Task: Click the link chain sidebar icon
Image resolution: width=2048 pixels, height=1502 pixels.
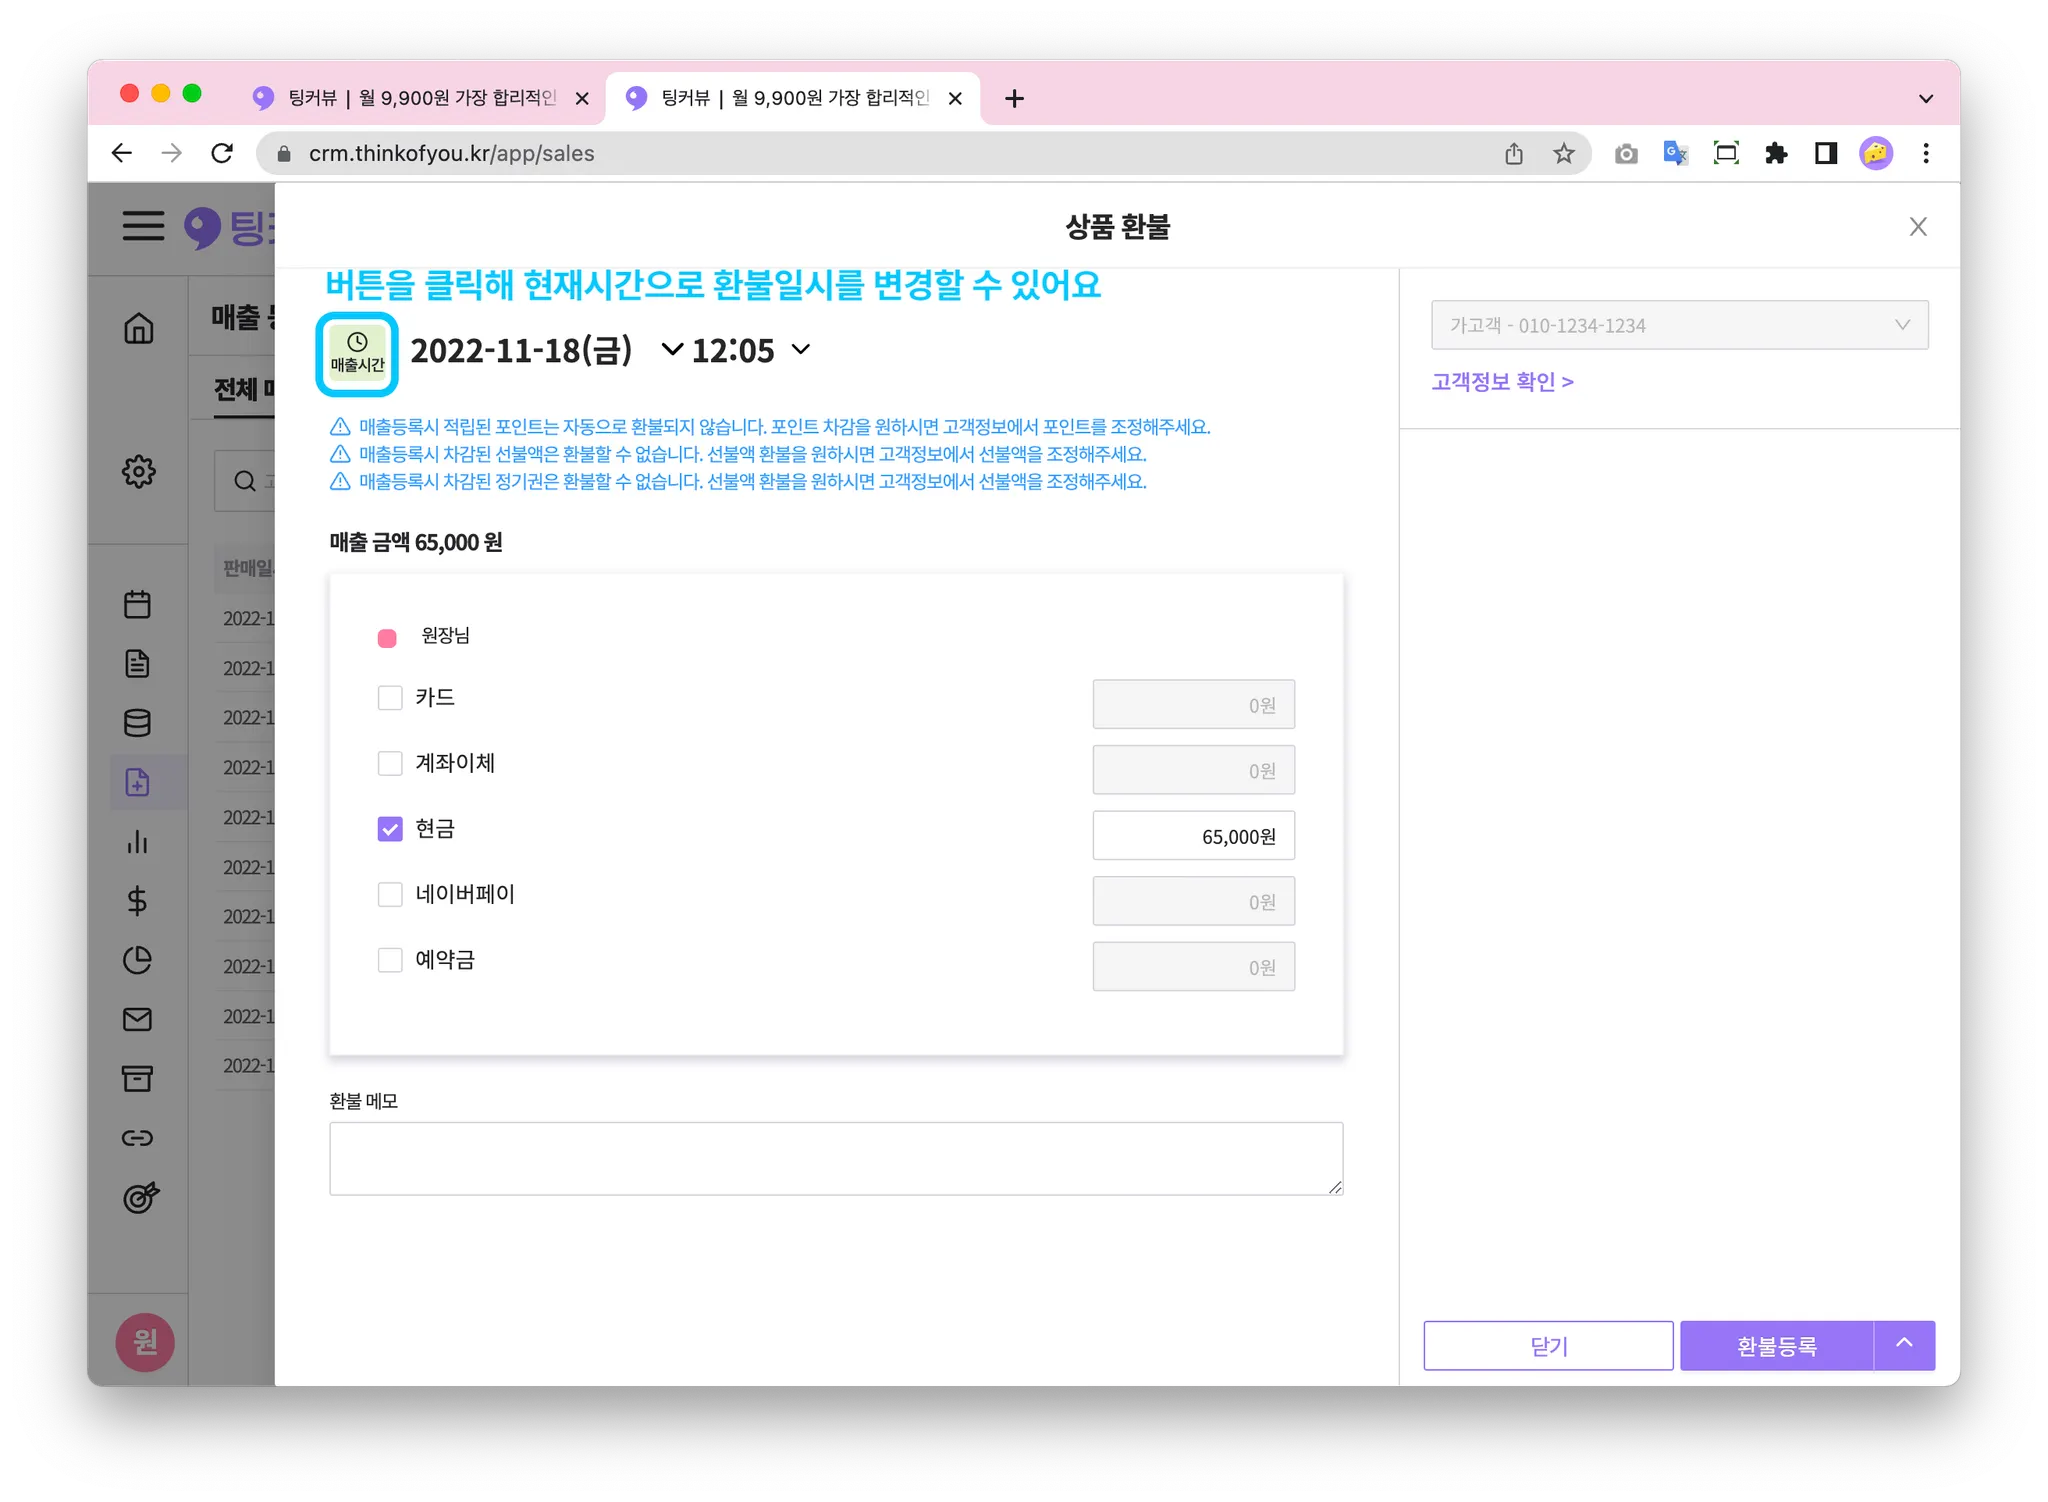Action: tap(138, 1138)
